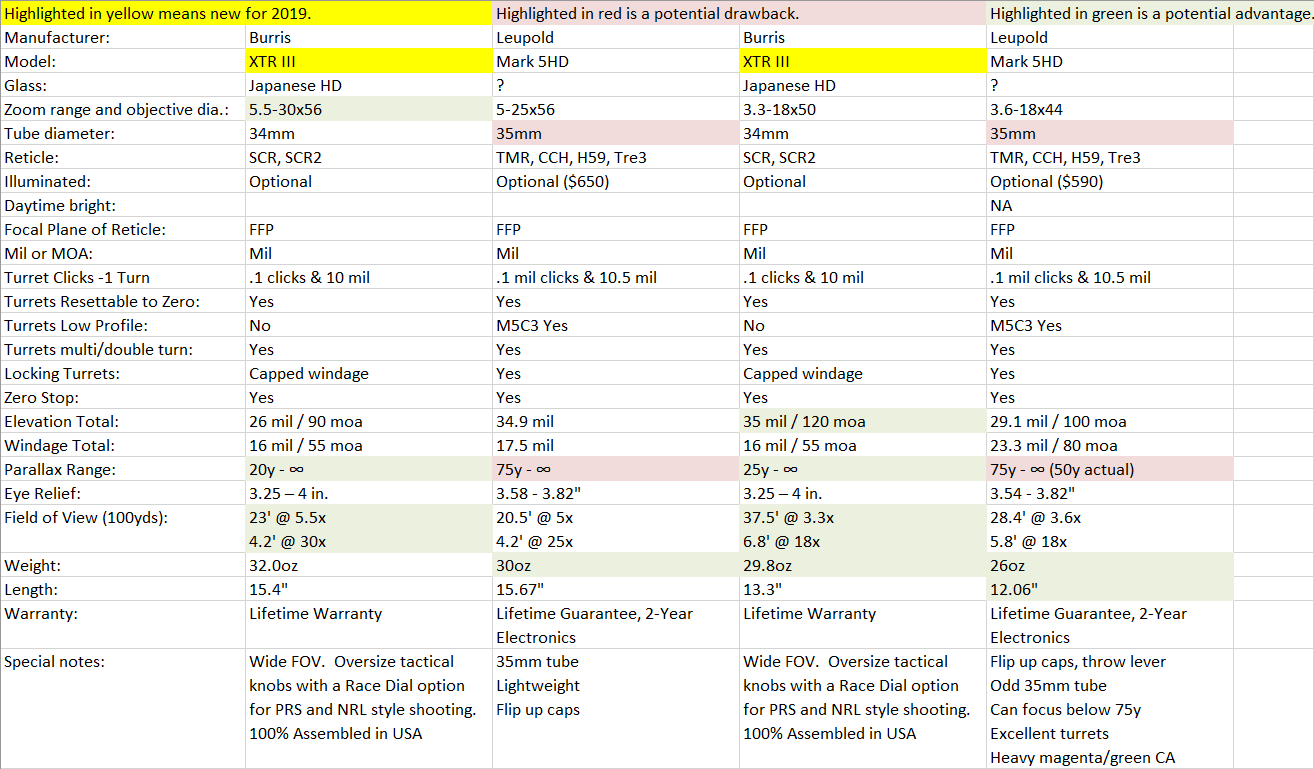Click the 'Parallax Range:' row label

click(x=60, y=469)
